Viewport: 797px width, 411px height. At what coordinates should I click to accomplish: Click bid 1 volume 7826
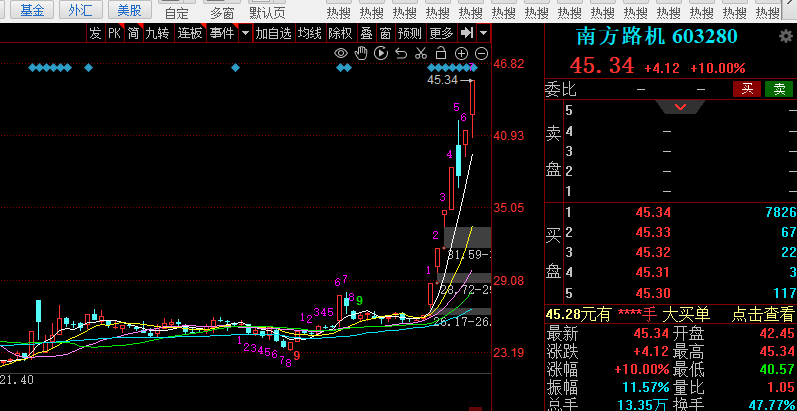(781, 212)
